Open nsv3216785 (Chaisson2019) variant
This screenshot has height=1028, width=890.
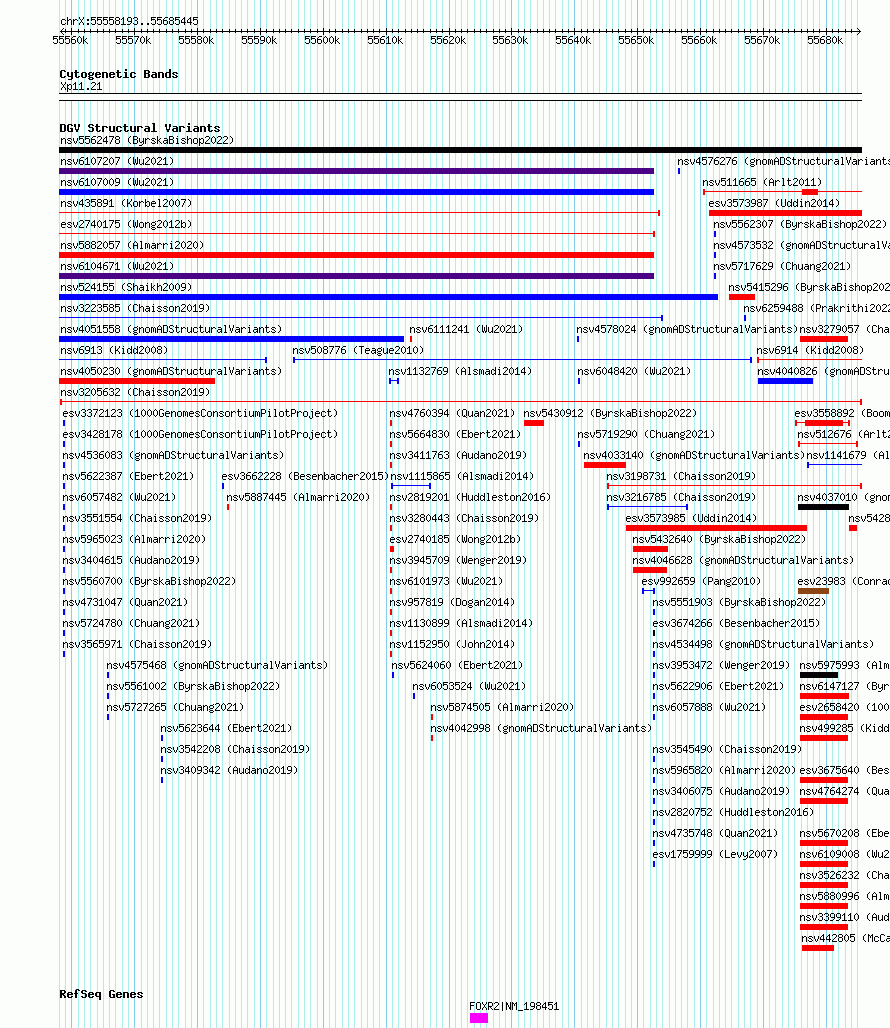tap(681, 497)
